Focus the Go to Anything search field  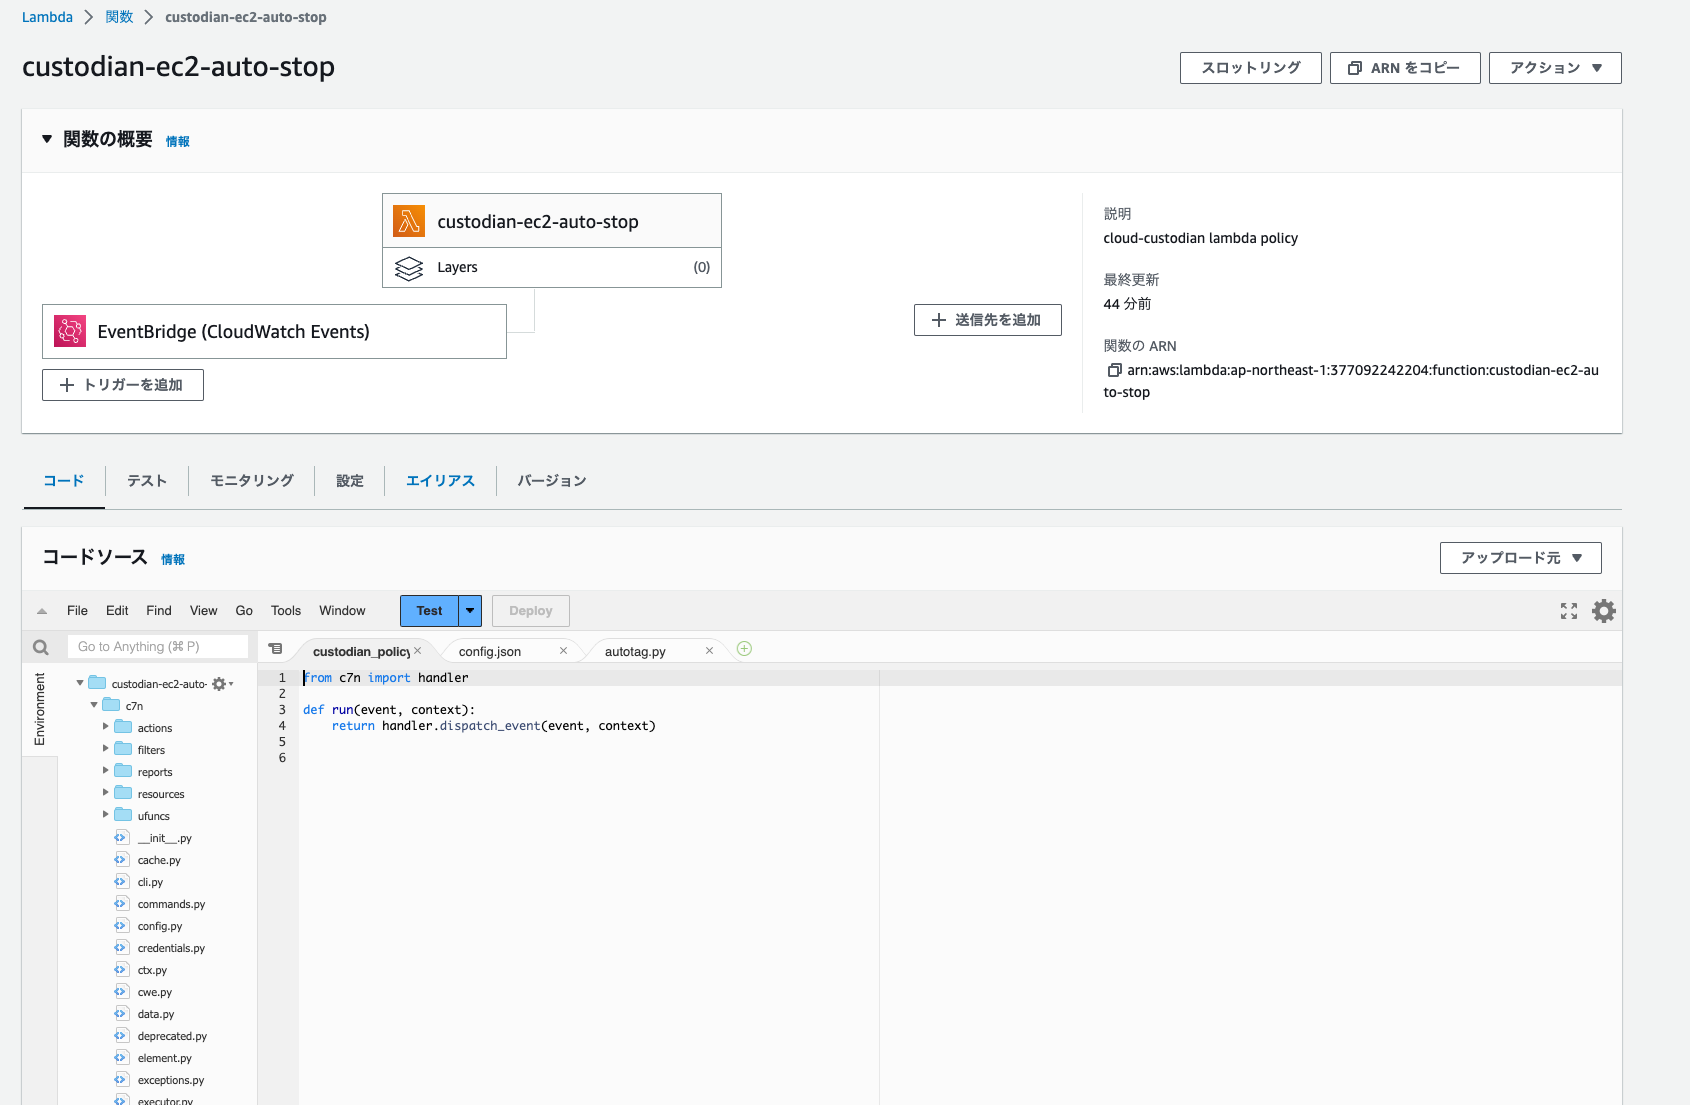[158, 647]
